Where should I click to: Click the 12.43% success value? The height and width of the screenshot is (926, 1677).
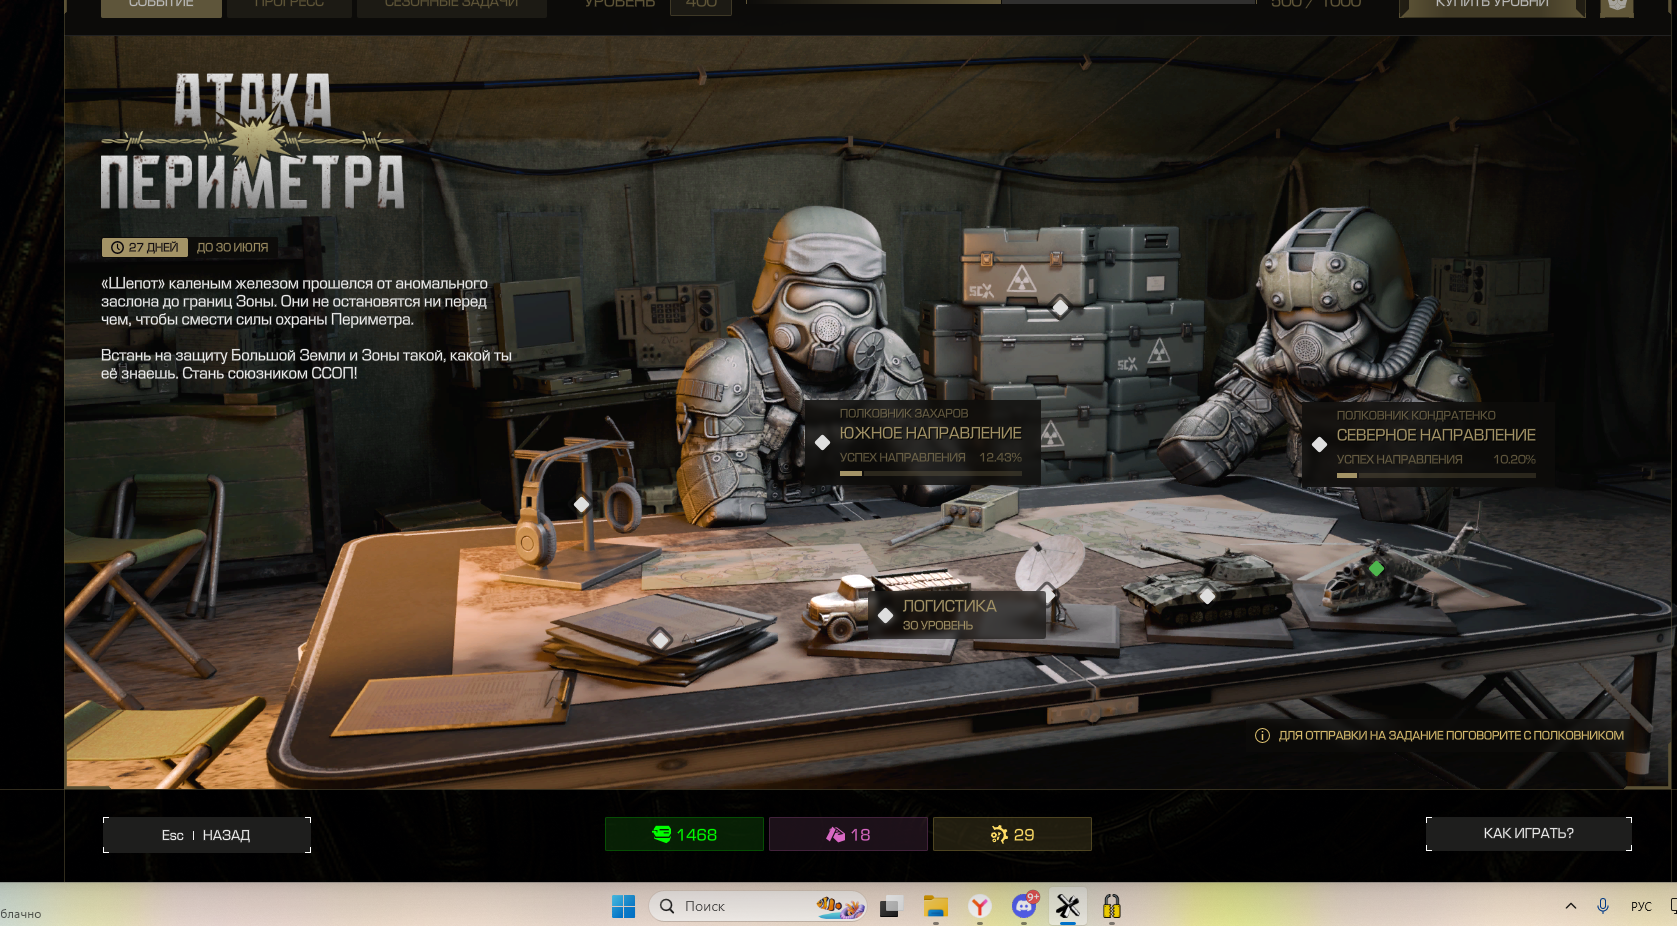point(1000,457)
